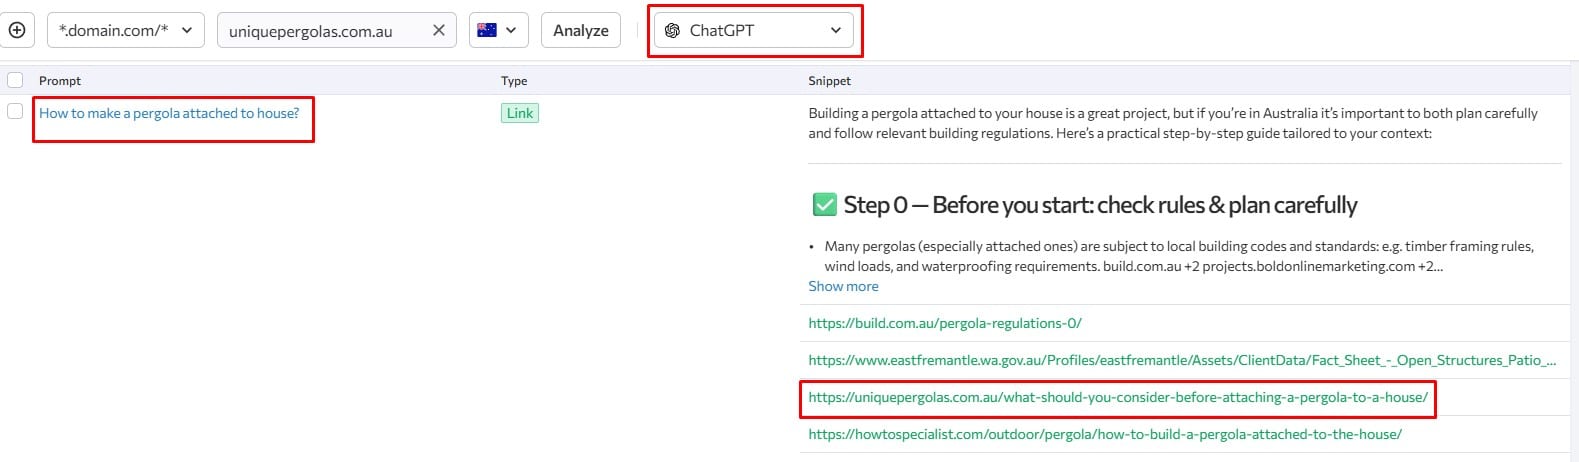Click the ChatGPT logo icon
This screenshot has width=1579, height=462.
coord(672,30)
